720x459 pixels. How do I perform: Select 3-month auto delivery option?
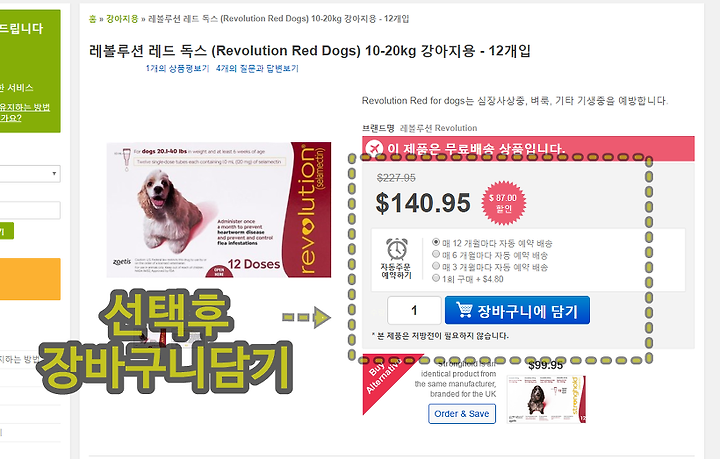pos(436,266)
